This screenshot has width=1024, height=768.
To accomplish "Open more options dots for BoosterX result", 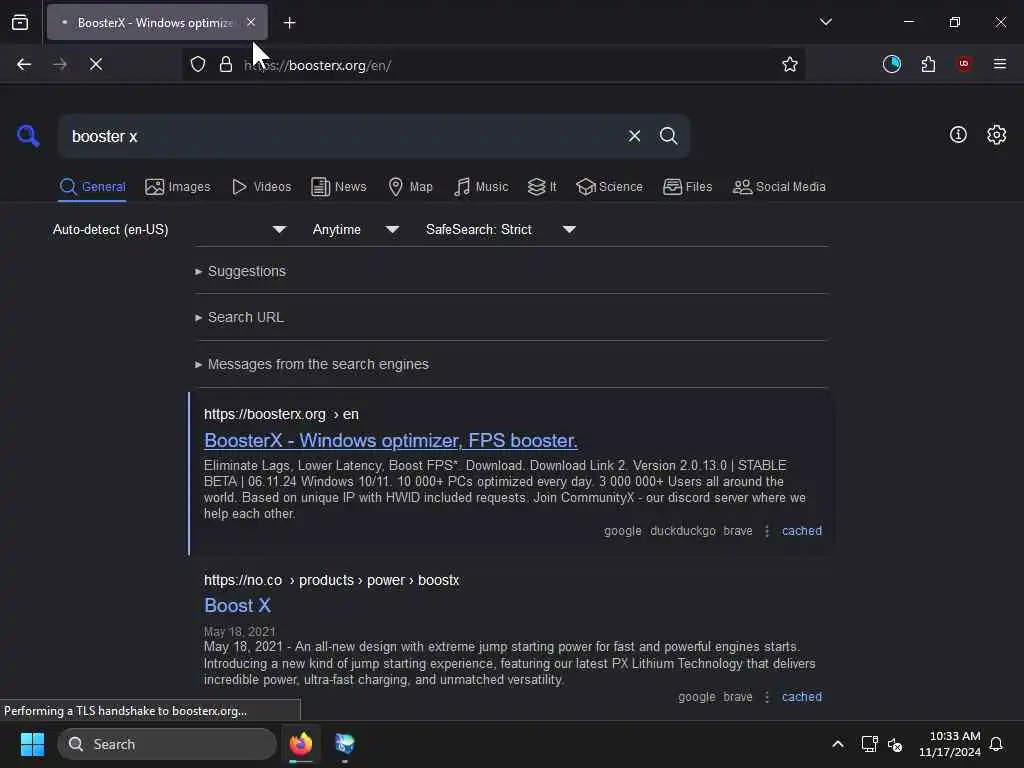I will 767,531.
